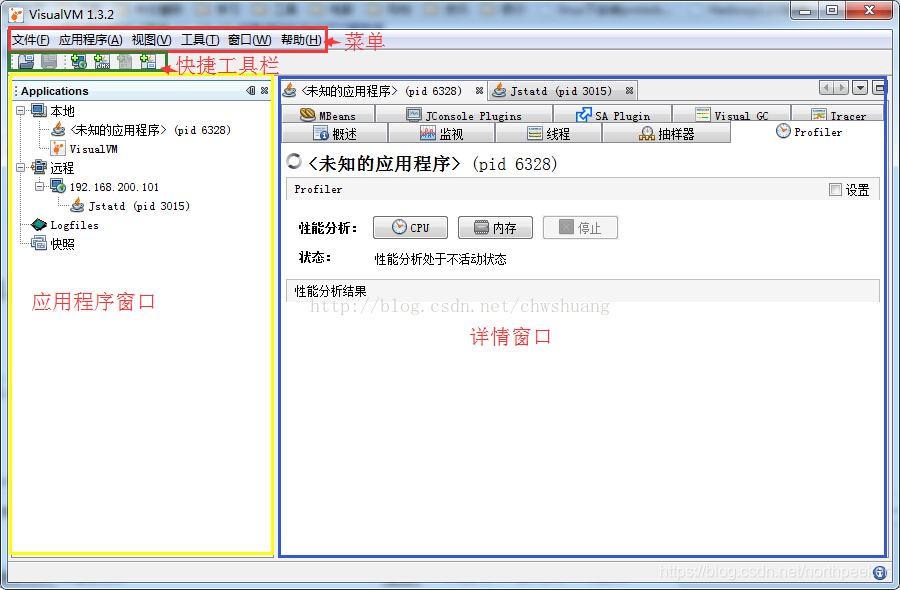Open the 窗口(W) menu
Screen dimensions: 900x590
[250, 40]
